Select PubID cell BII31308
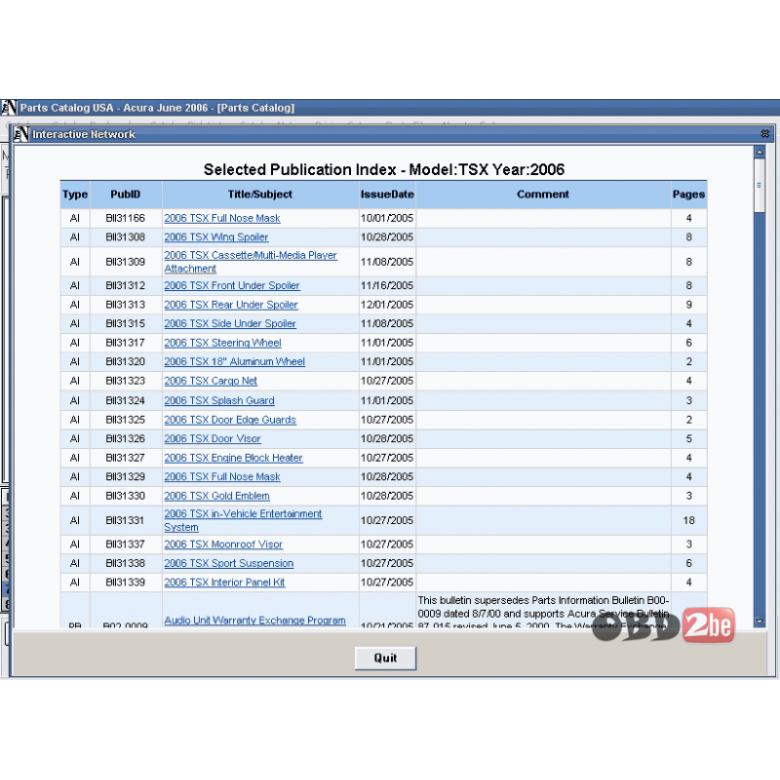Viewport: 780px width, 780px height. pos(125,237)
